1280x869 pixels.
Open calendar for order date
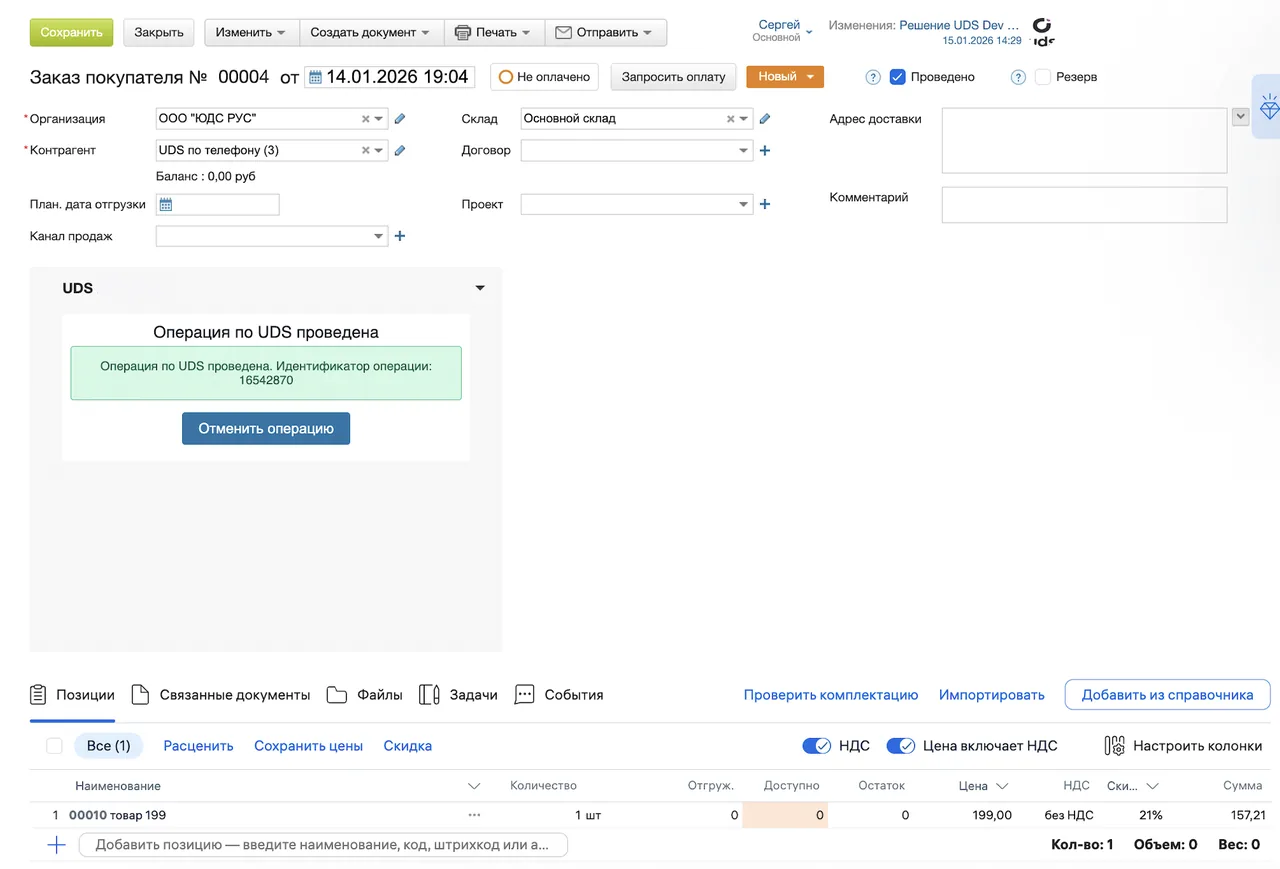(315, 77)
